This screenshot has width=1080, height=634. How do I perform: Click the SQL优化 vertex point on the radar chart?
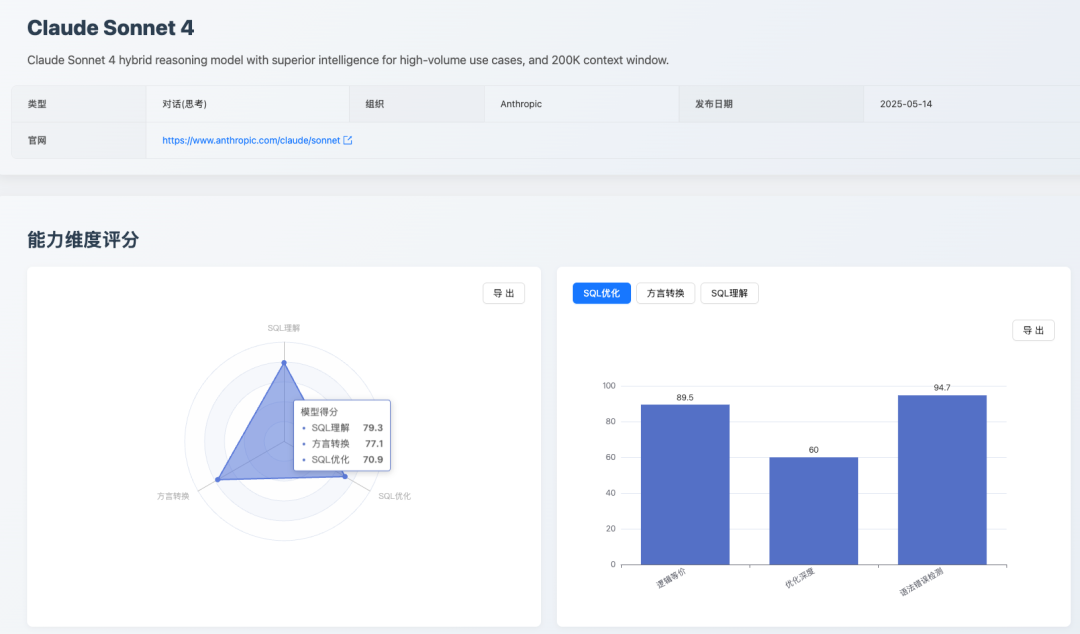pos(346,476)
